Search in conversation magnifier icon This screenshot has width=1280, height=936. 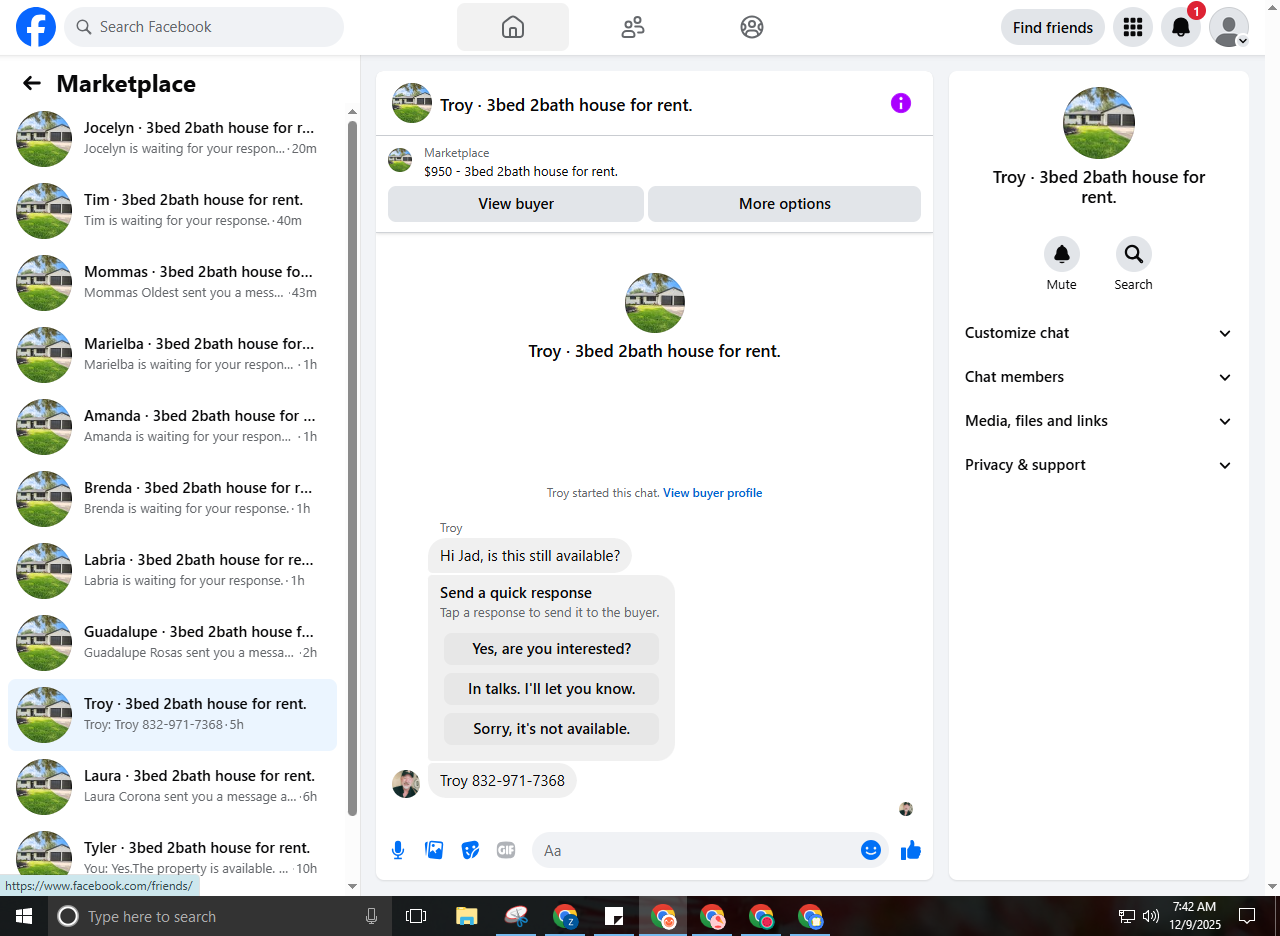(1134, 254)
